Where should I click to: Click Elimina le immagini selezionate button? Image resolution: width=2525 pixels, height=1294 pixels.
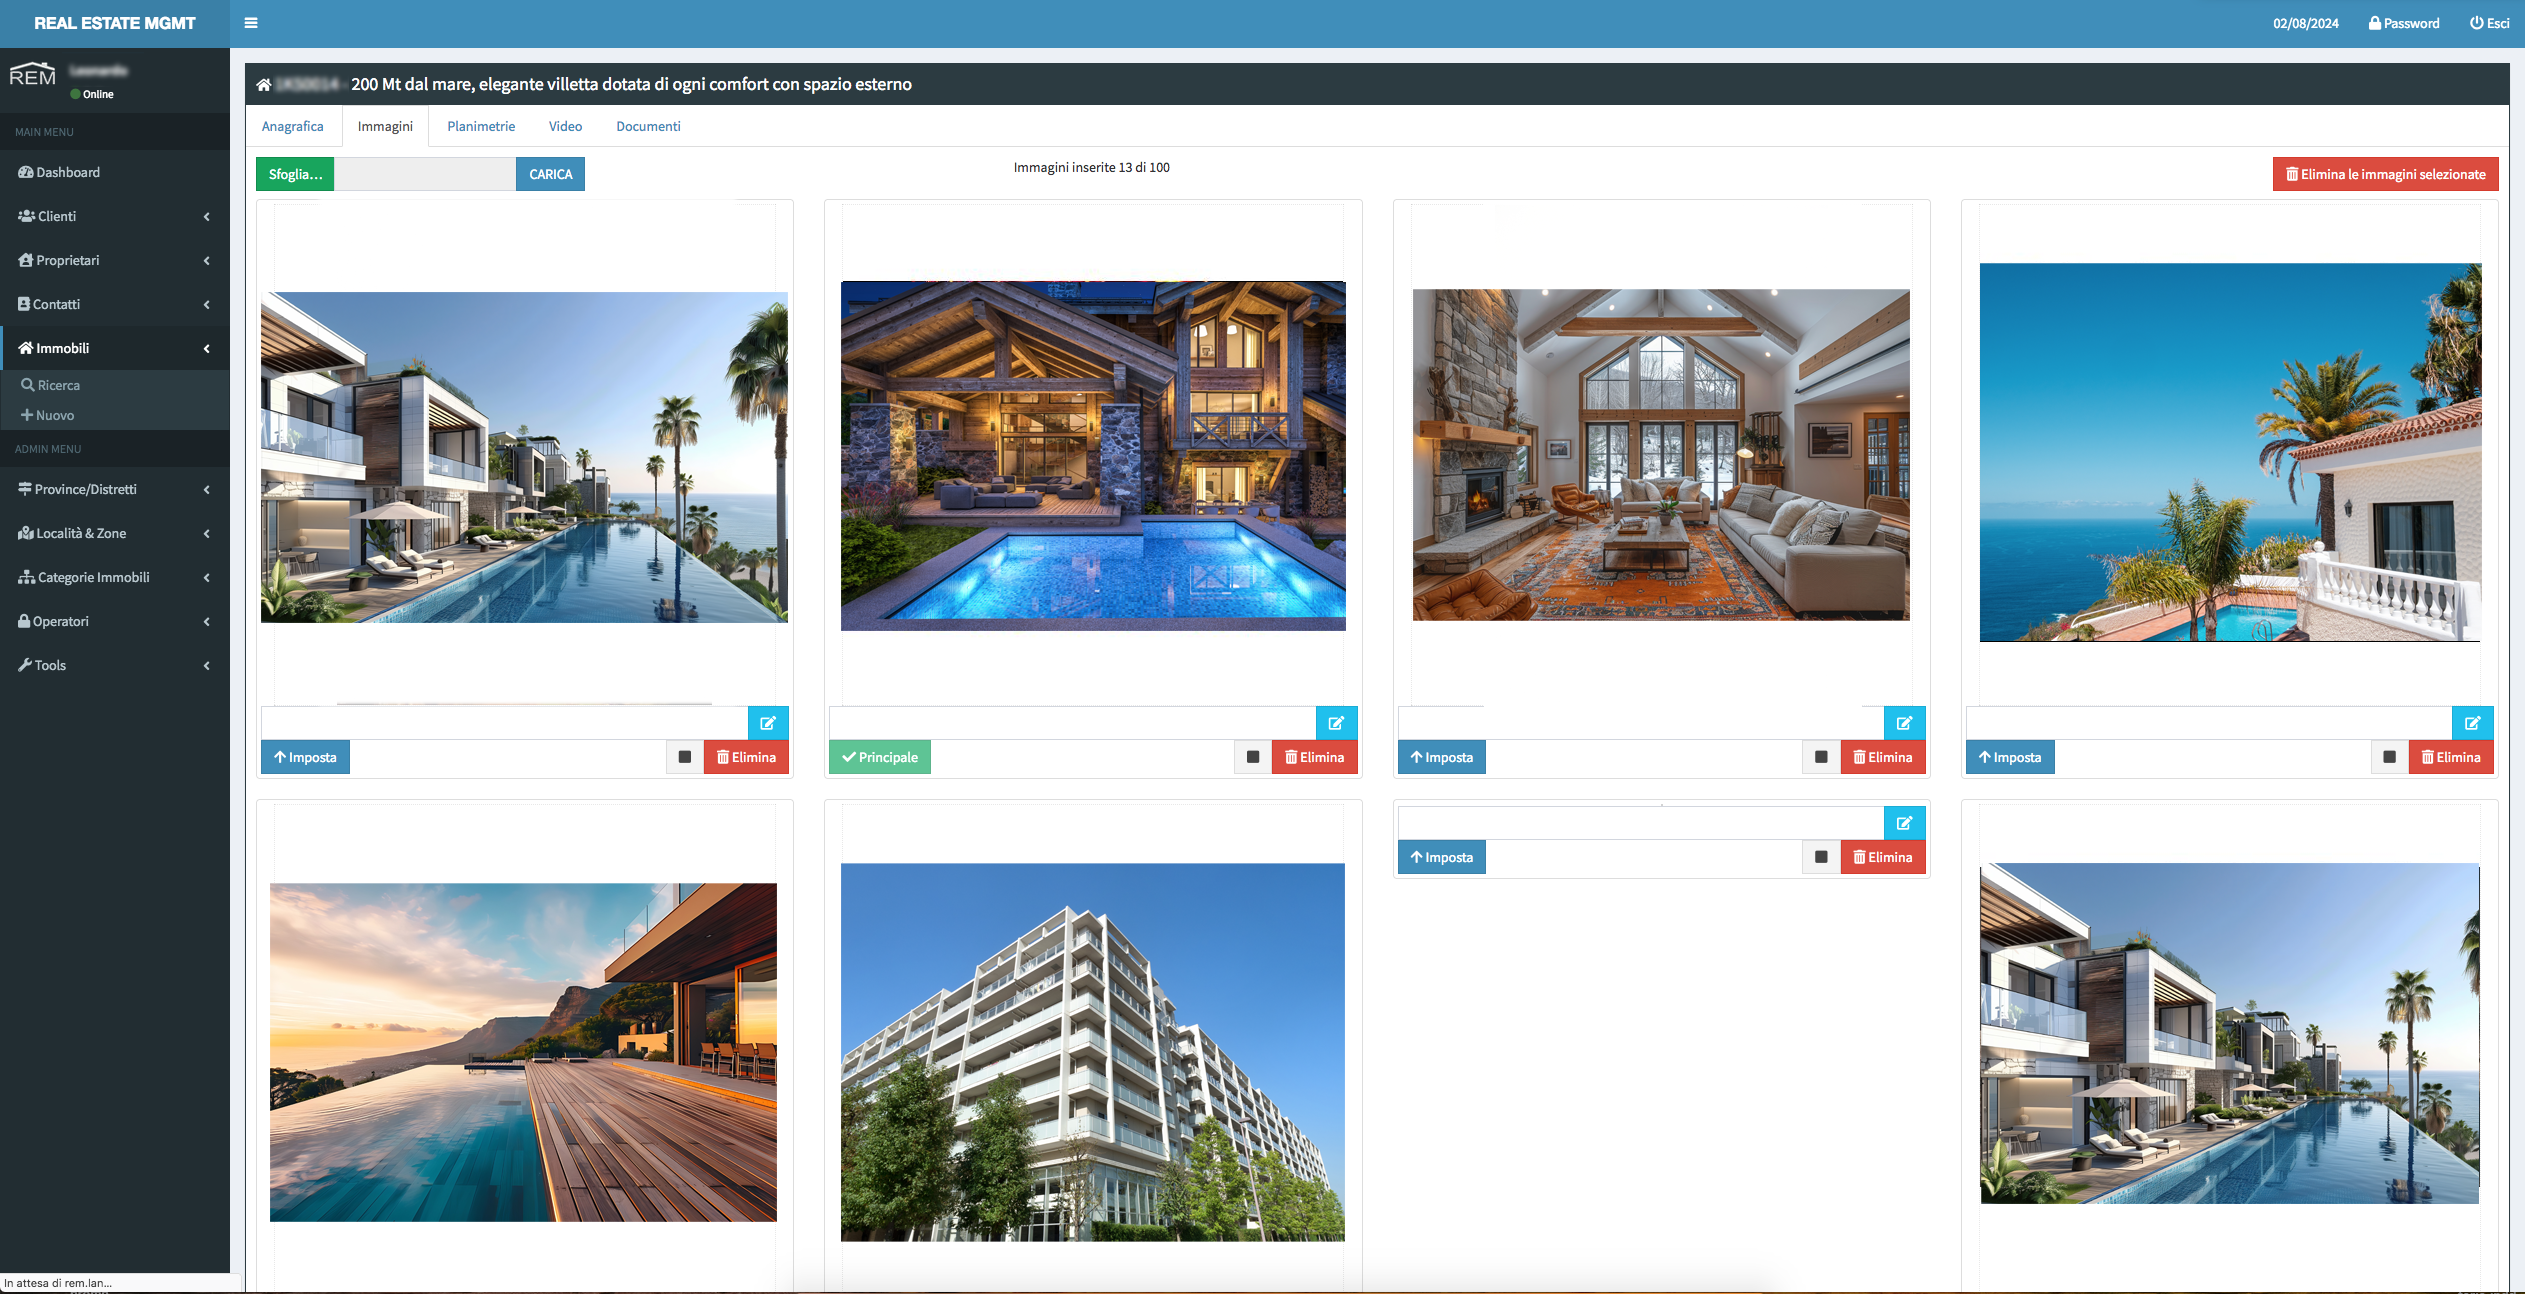click(2385, 174)
